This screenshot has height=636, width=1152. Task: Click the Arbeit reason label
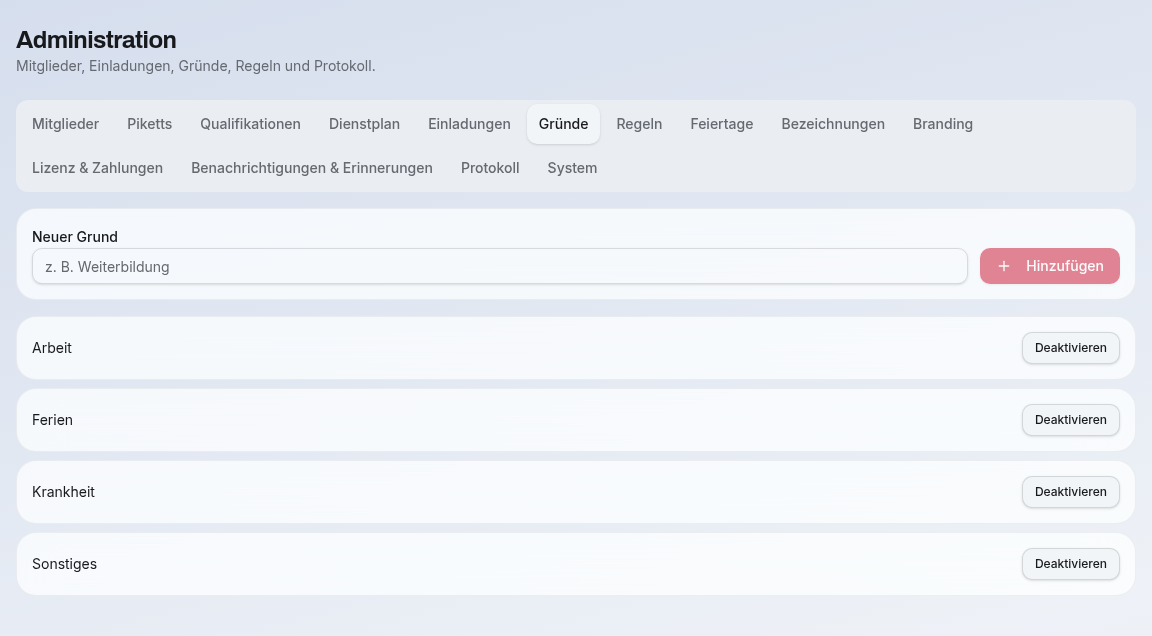52,348
